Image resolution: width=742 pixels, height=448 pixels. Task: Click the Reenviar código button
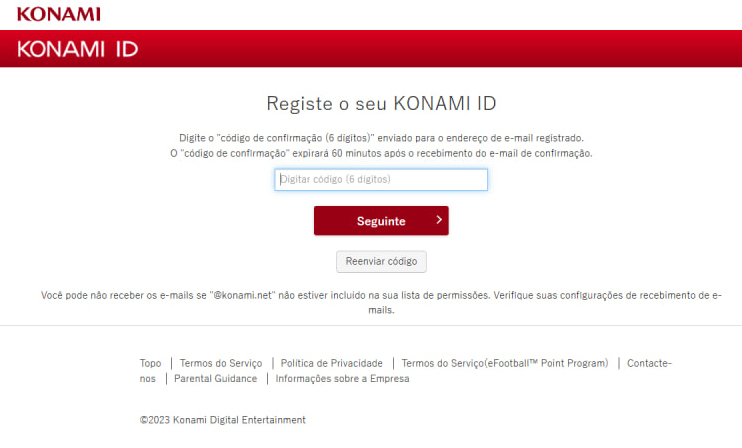click(381, 262)
